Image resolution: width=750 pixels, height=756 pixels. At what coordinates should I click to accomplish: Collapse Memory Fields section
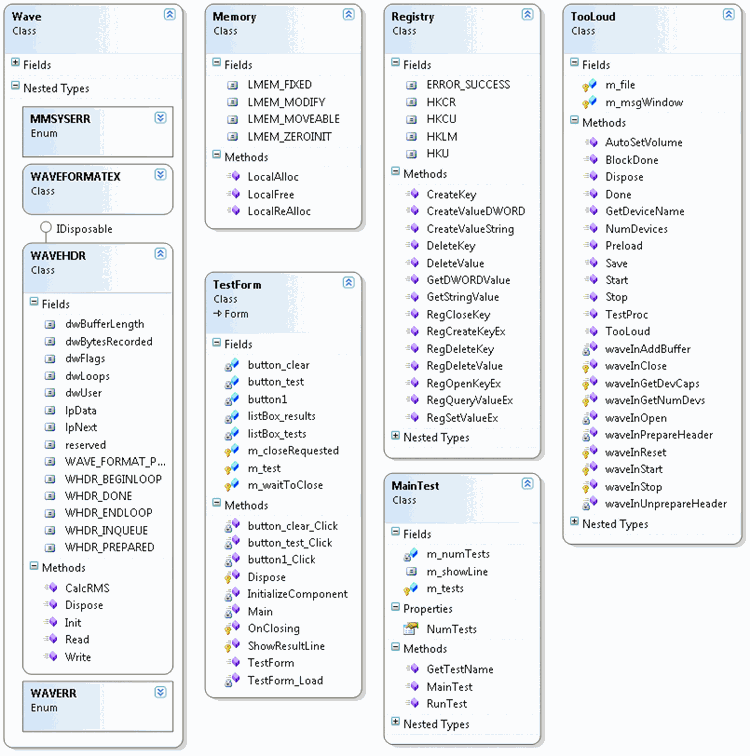tap(216, 62)
